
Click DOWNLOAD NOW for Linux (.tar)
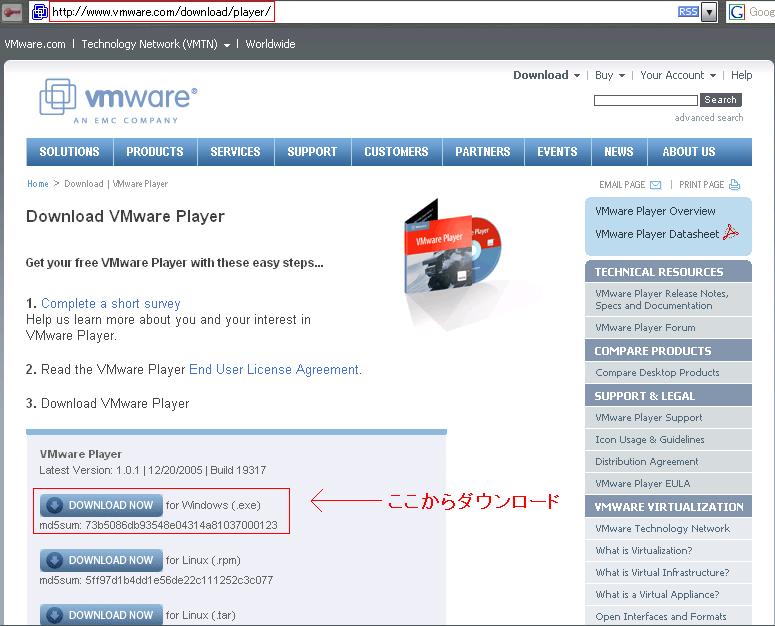101,614
